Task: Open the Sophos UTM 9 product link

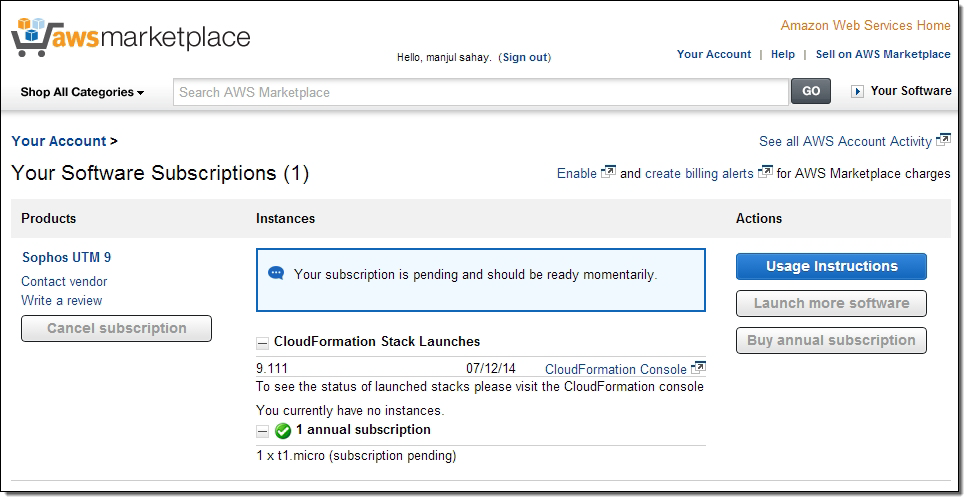Action: tap(66, 257)
